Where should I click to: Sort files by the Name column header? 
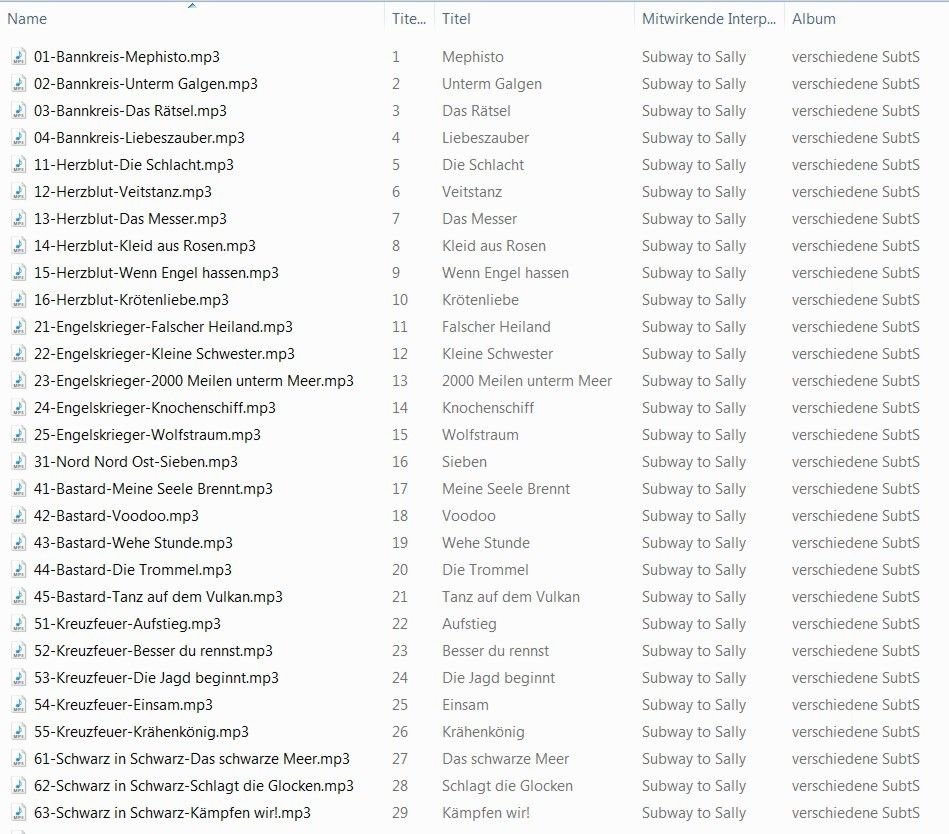click(192, 19)
